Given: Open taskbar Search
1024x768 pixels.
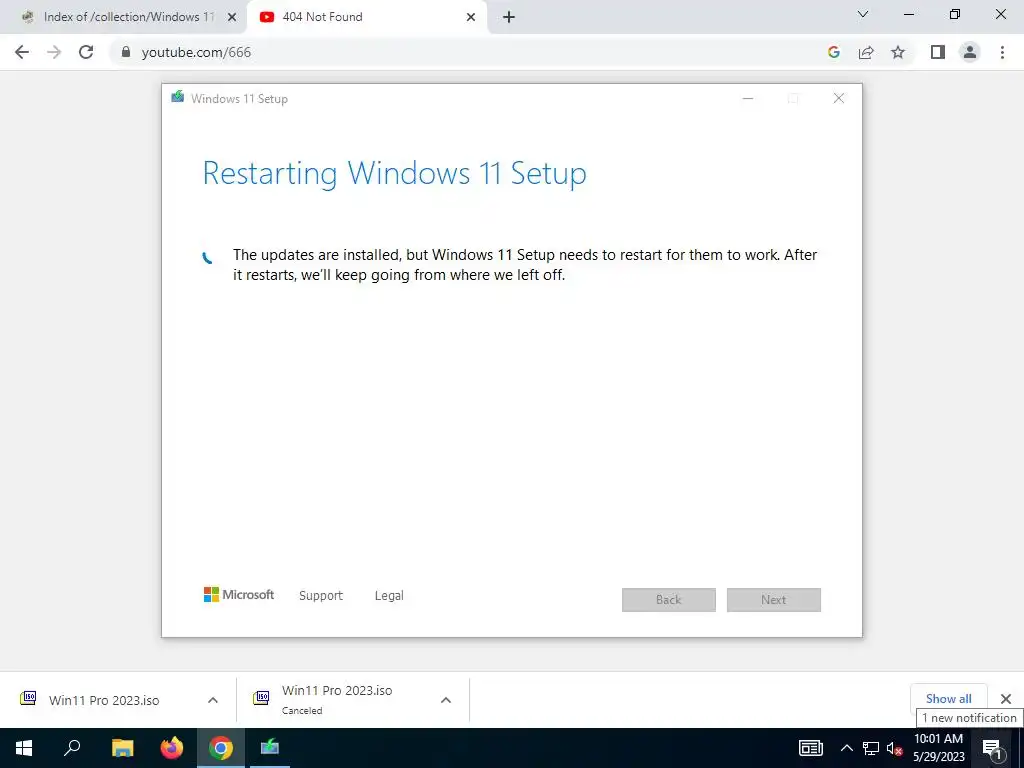Looking at the screenshot, I should click(72, 748).
